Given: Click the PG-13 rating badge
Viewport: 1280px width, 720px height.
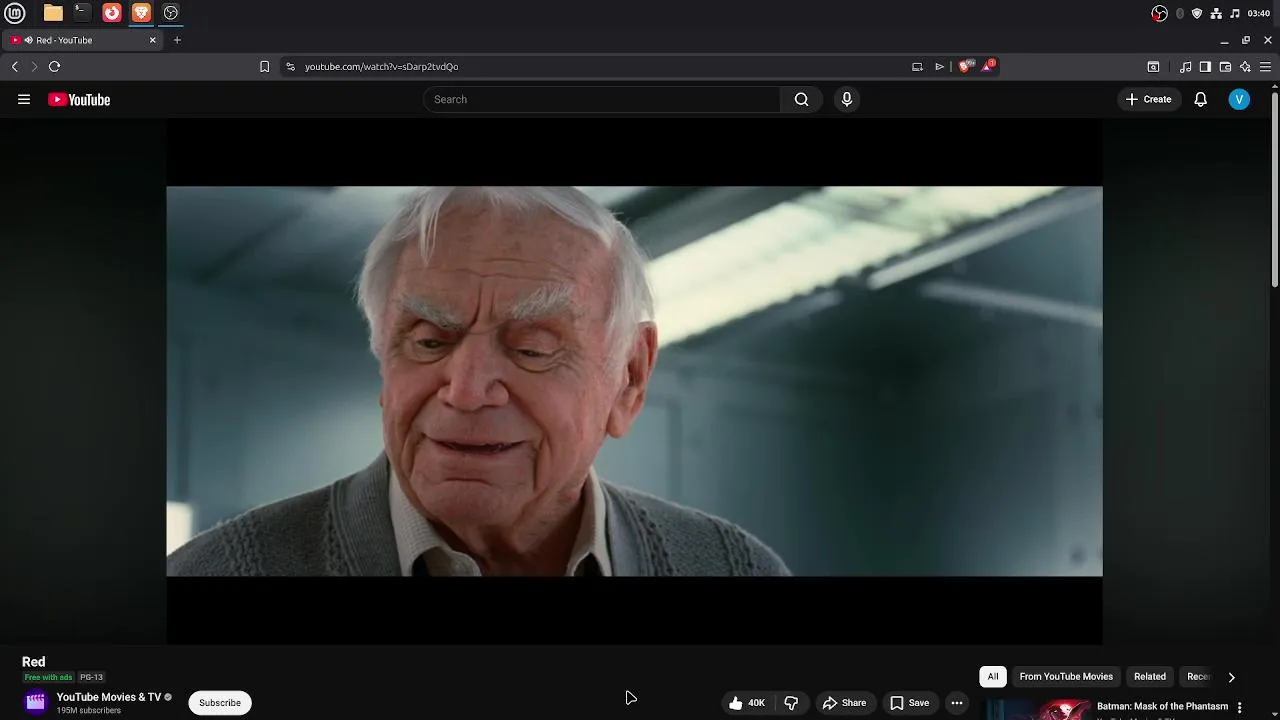Looking at the screenshot, I should click(x=91, y=677).
